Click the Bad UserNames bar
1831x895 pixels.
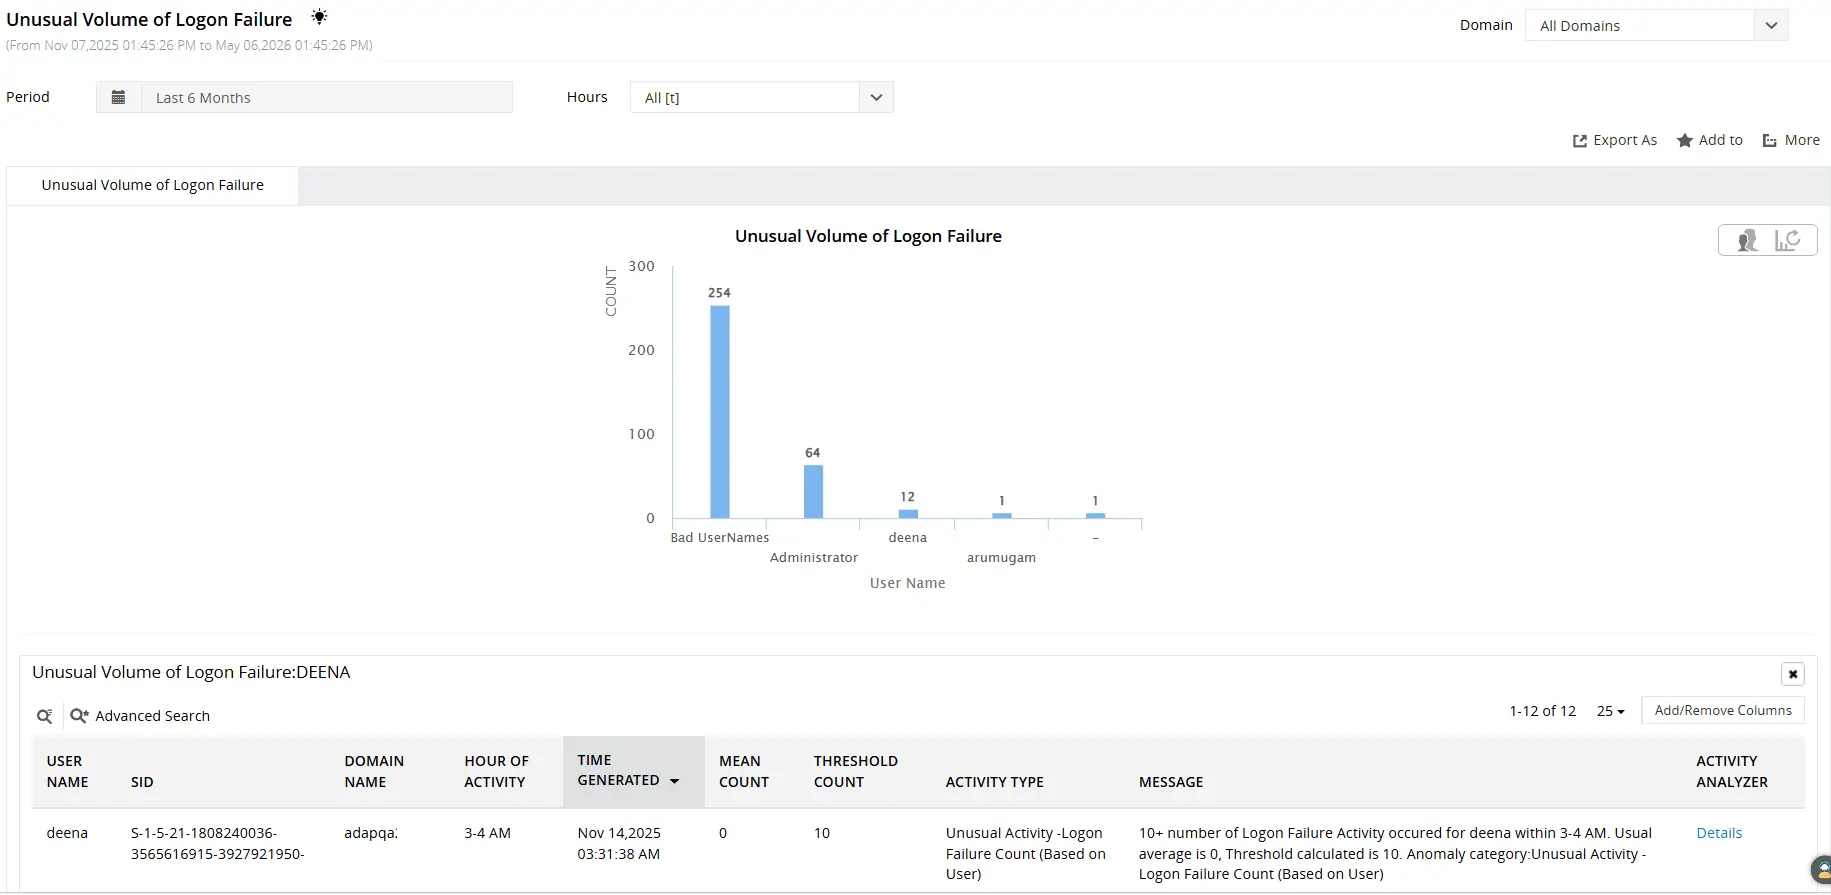720,411
